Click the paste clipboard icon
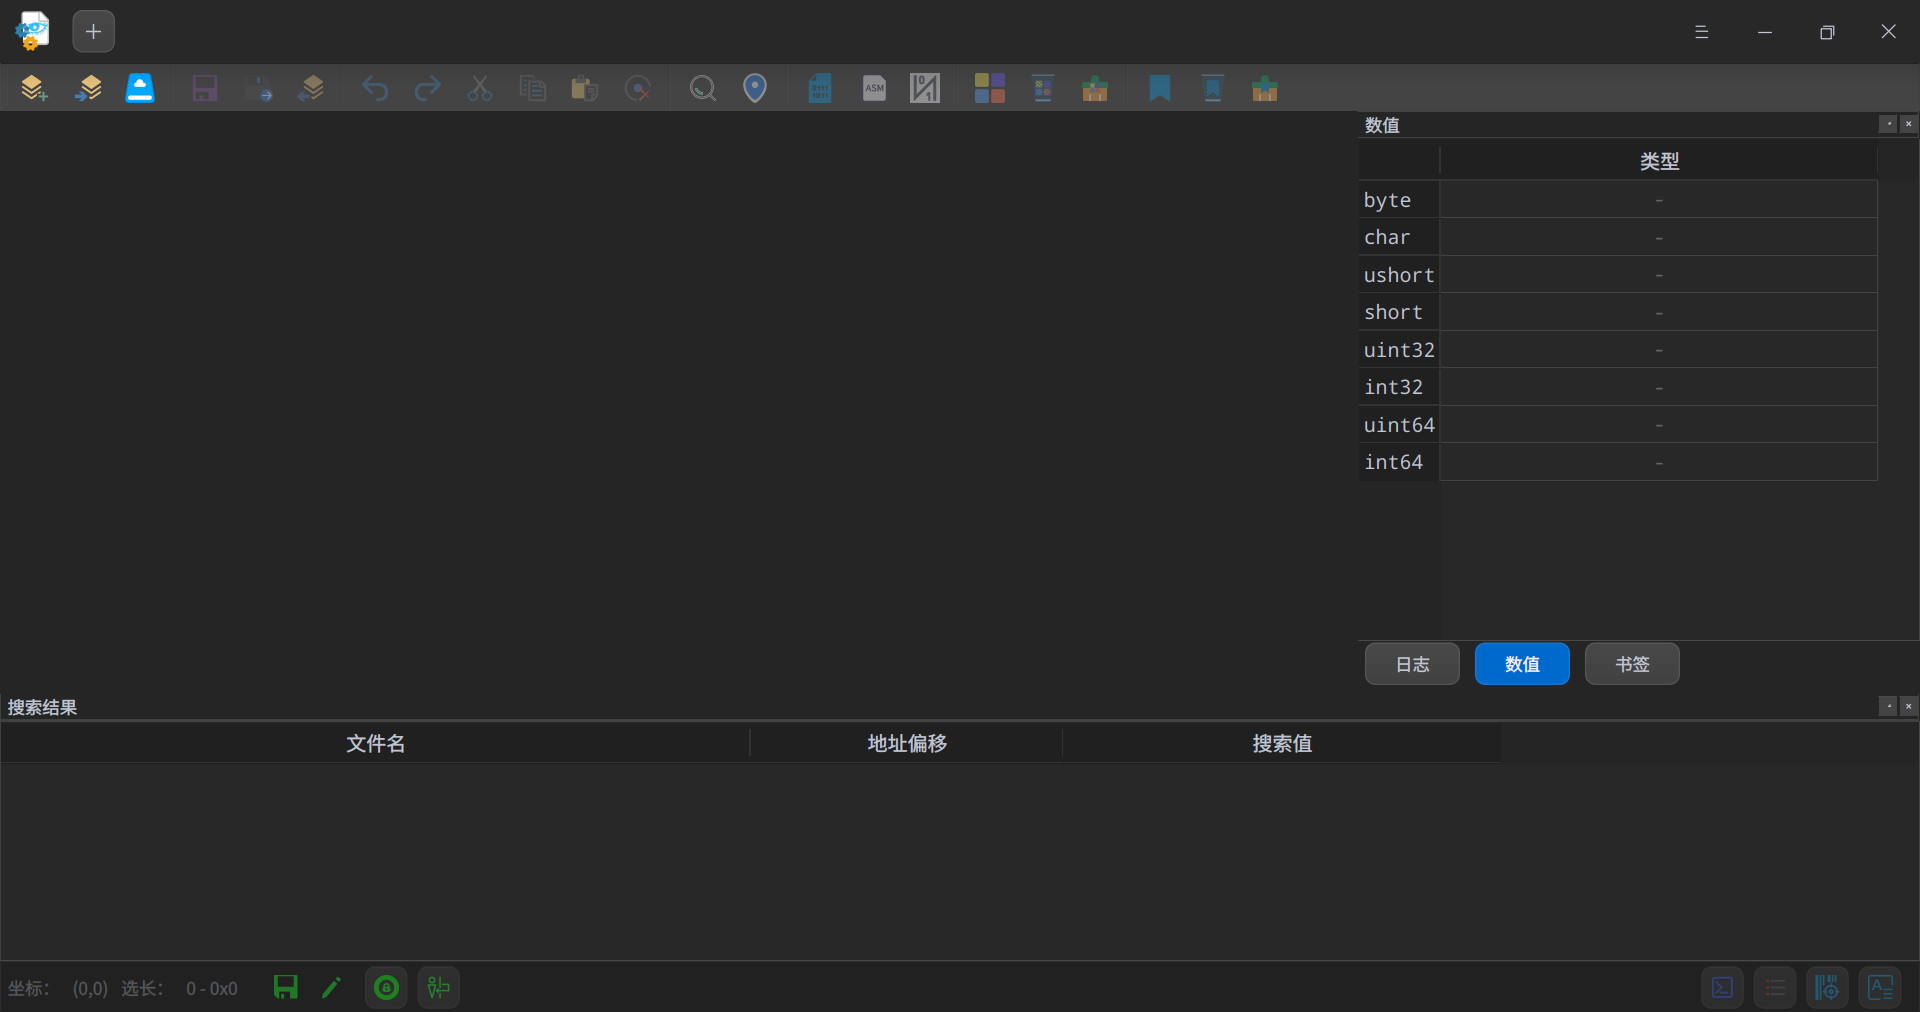Viewport: 1920px width, 1012px height. pyautogui.click(x=584, y=88)
